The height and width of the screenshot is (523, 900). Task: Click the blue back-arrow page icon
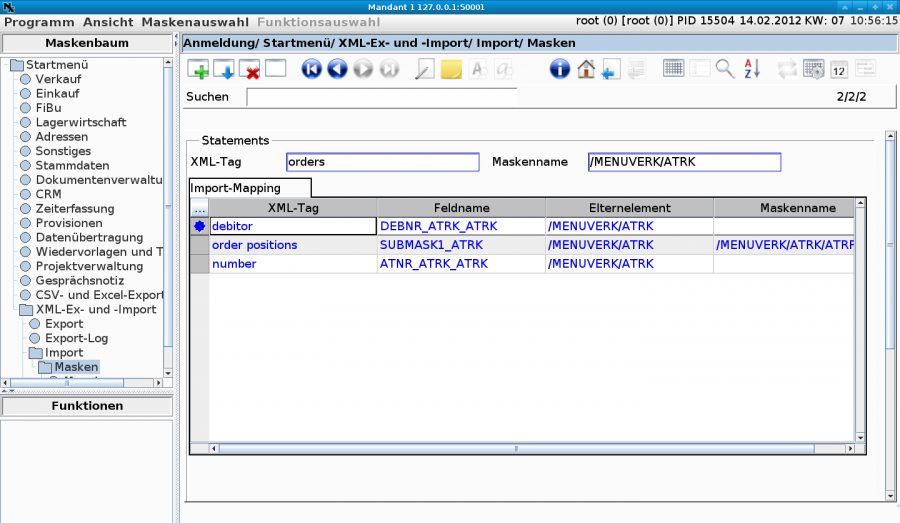point(611,69)
